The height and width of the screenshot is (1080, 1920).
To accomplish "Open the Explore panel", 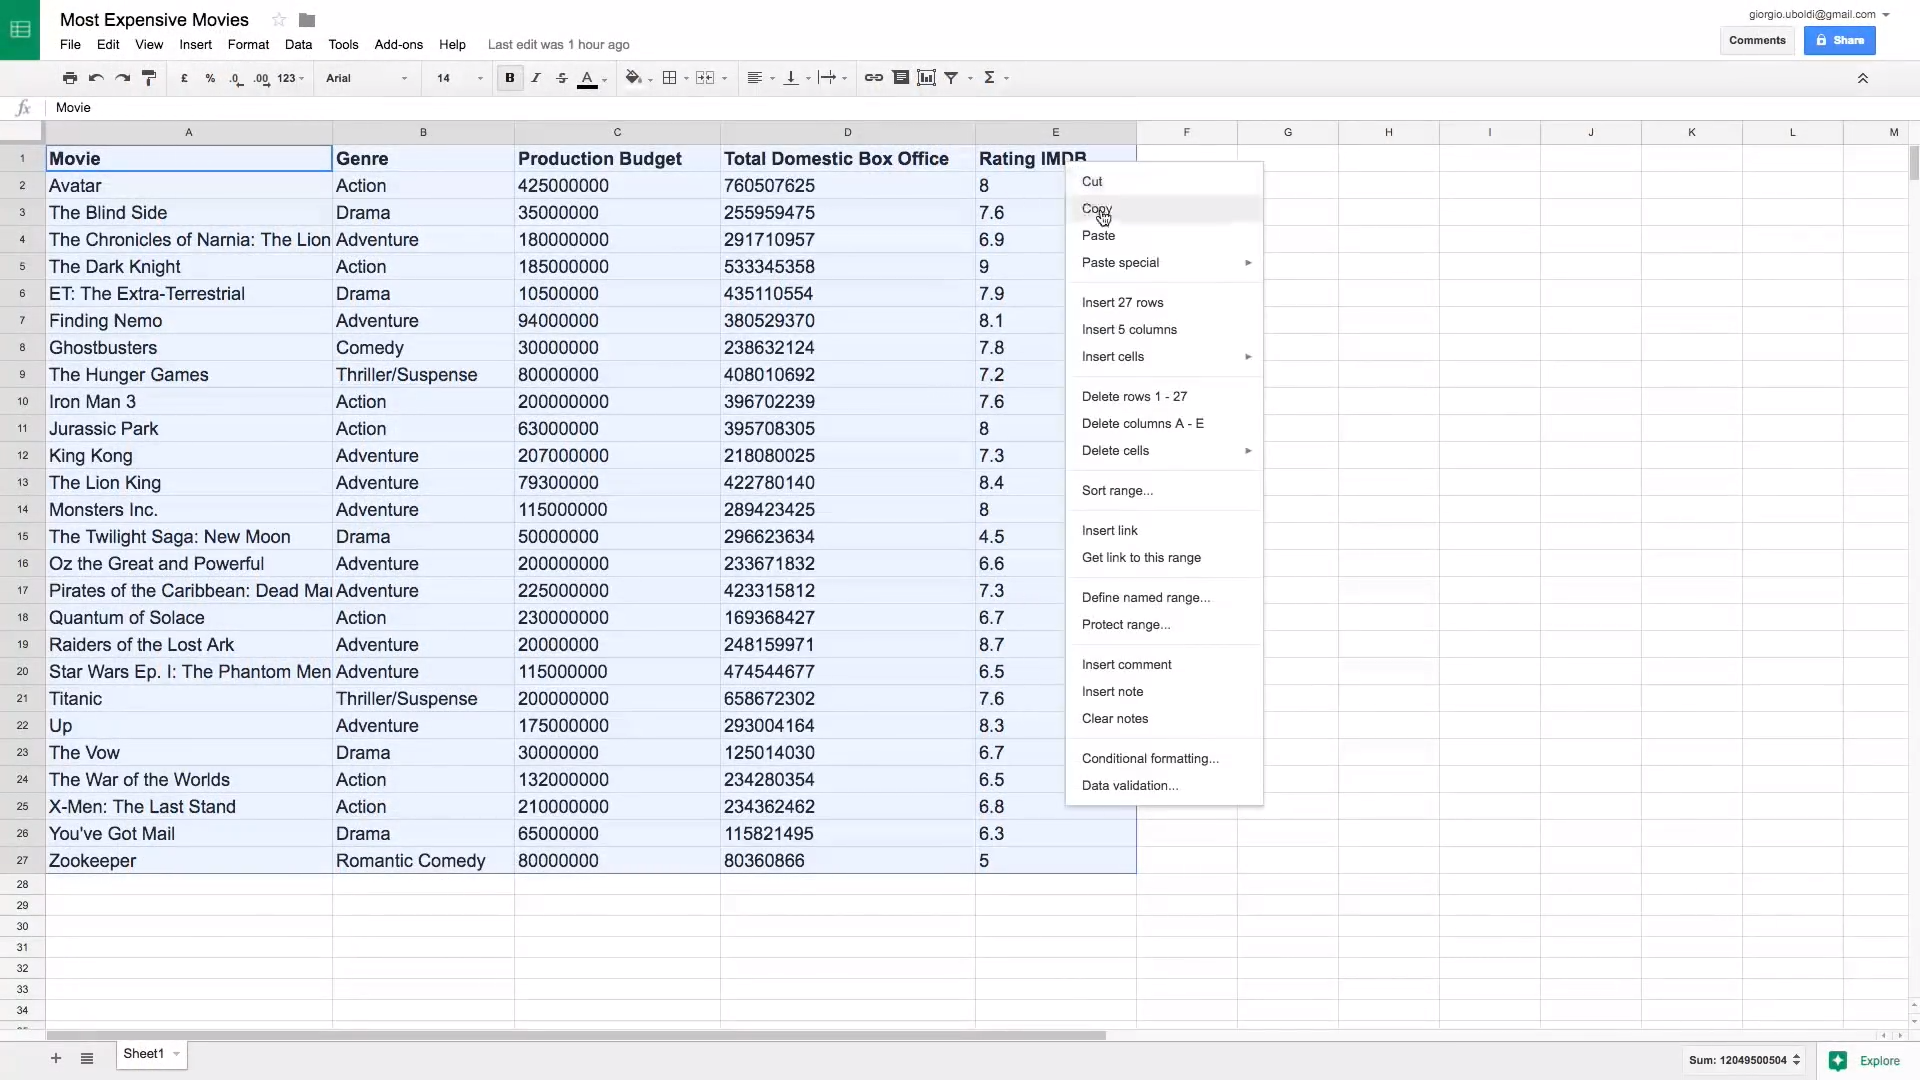I will 1865,1061.
